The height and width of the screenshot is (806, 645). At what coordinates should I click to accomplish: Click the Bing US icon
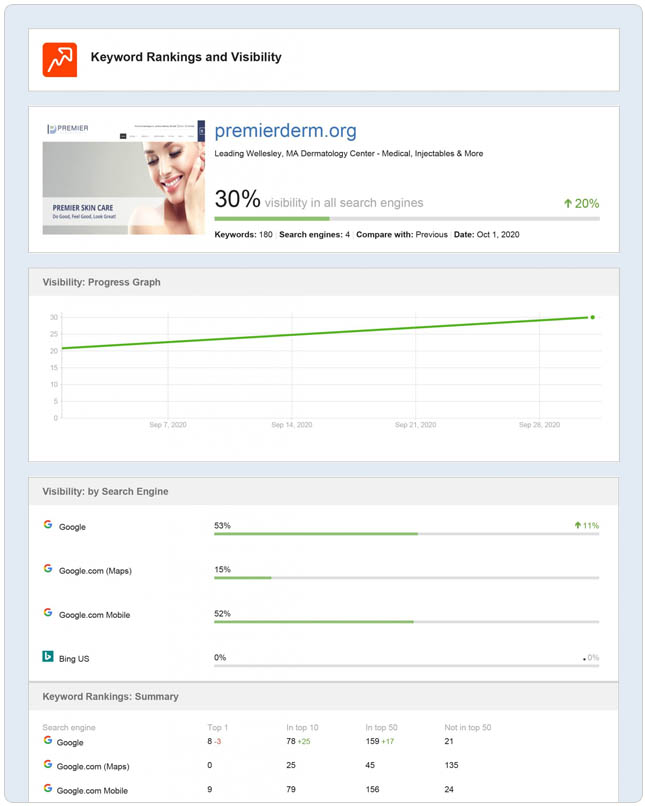tap(47, 657)
